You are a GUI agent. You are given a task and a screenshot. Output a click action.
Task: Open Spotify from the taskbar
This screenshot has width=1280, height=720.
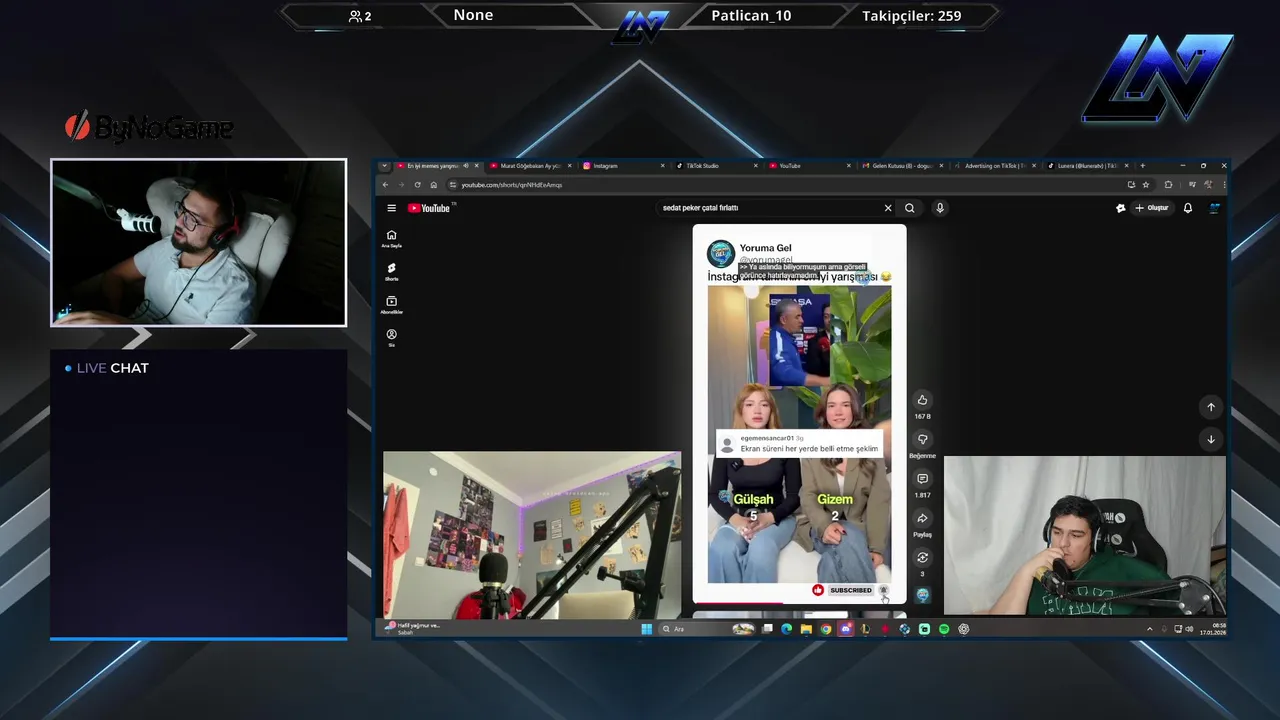[944, 629]
